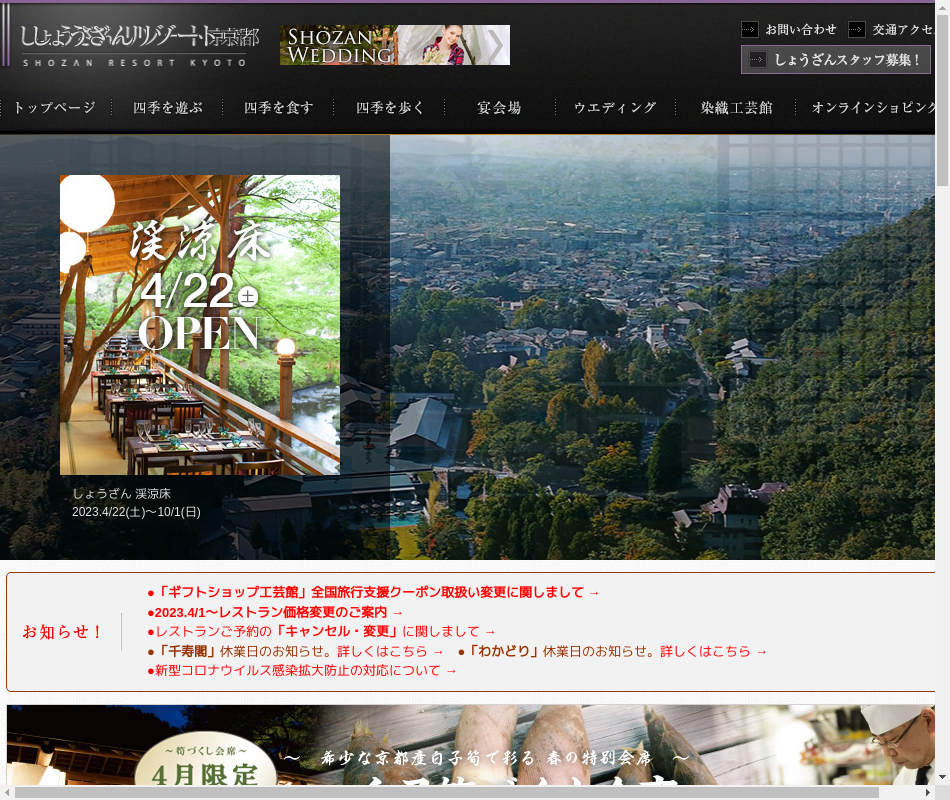The height and width of the screenshot is (800, 950).
Task: Click the arrow icon beside お問い合わせ
Action: 750,30
